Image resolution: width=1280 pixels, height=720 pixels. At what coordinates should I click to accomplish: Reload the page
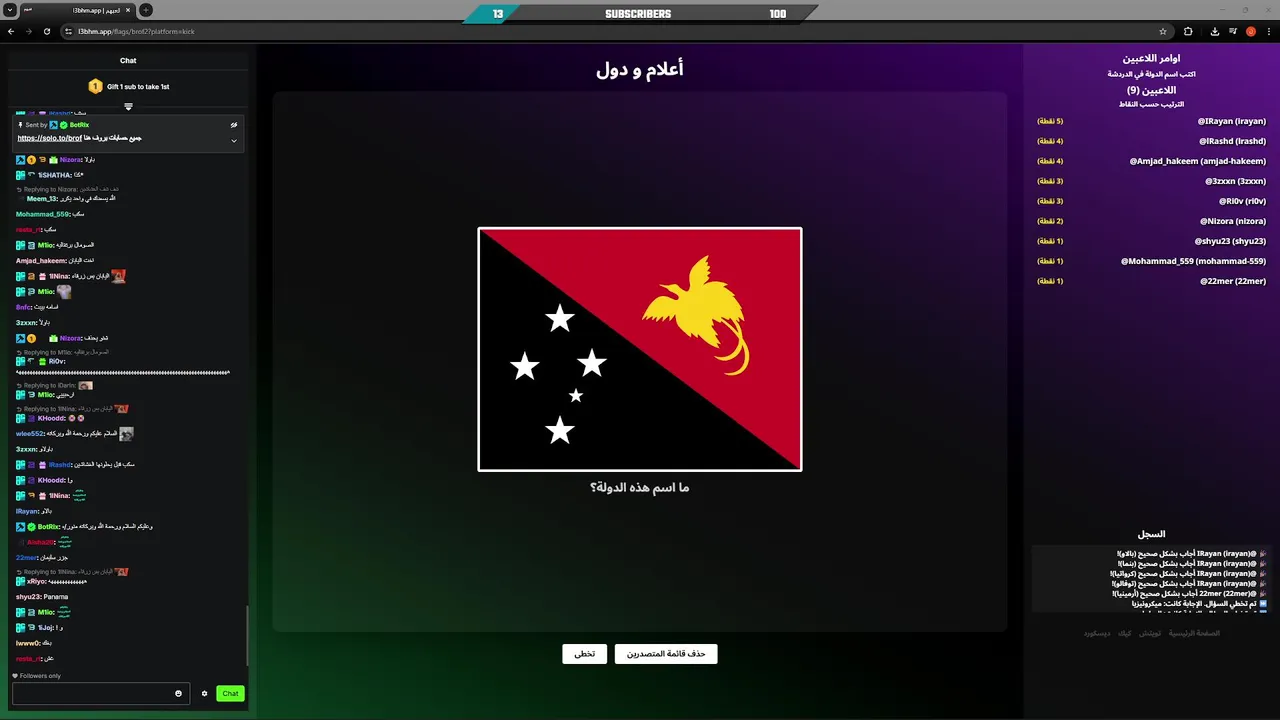46,31
